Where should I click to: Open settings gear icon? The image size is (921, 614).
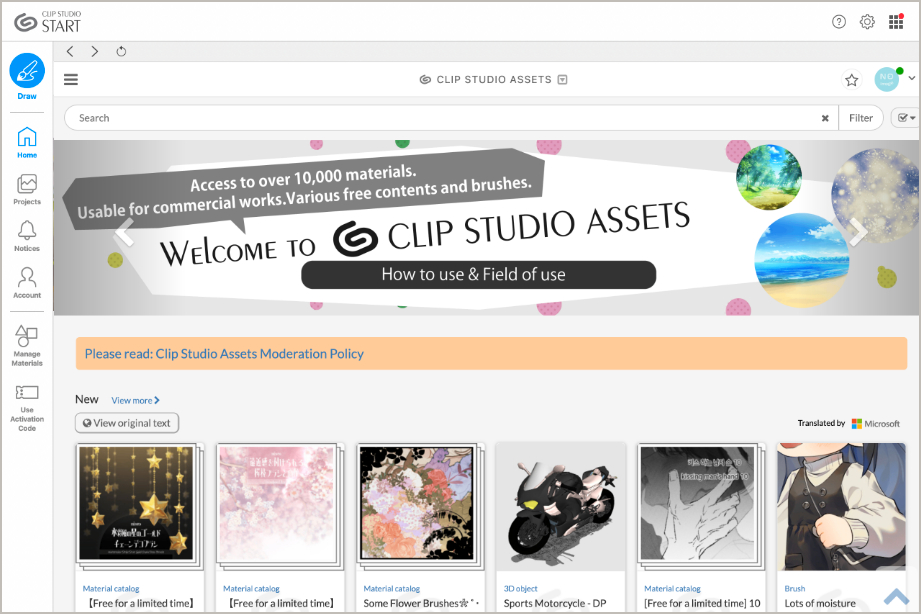coord(867,22)
